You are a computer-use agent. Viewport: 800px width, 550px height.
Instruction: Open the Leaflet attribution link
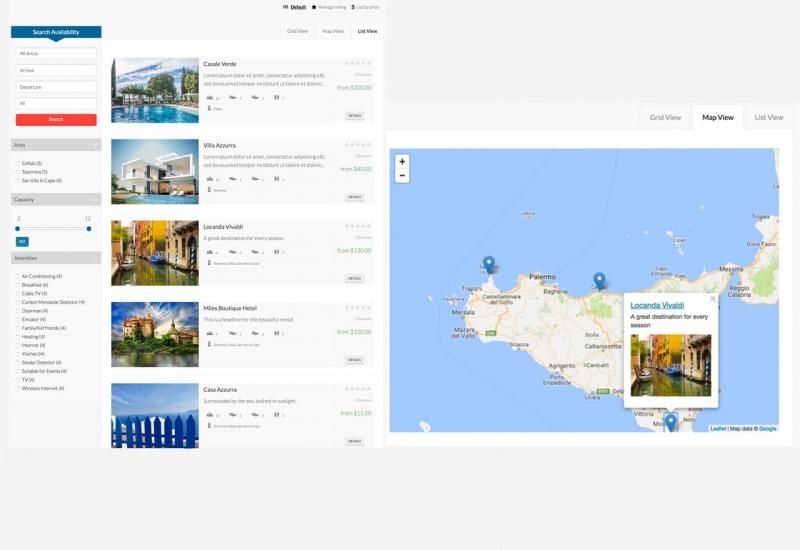(718, 429)
